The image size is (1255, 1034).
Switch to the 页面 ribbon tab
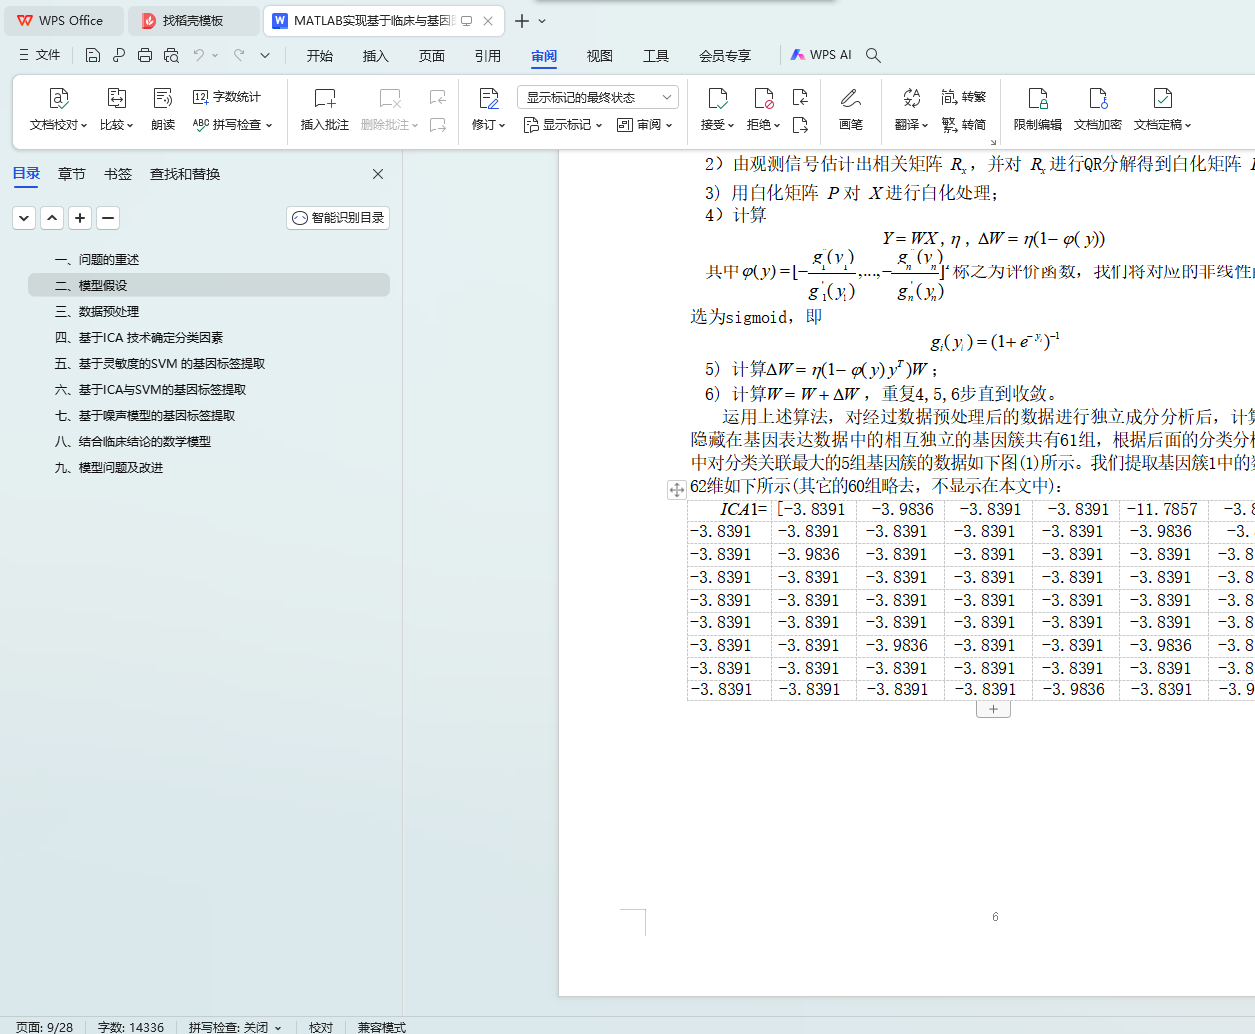(x=432, y=56)
